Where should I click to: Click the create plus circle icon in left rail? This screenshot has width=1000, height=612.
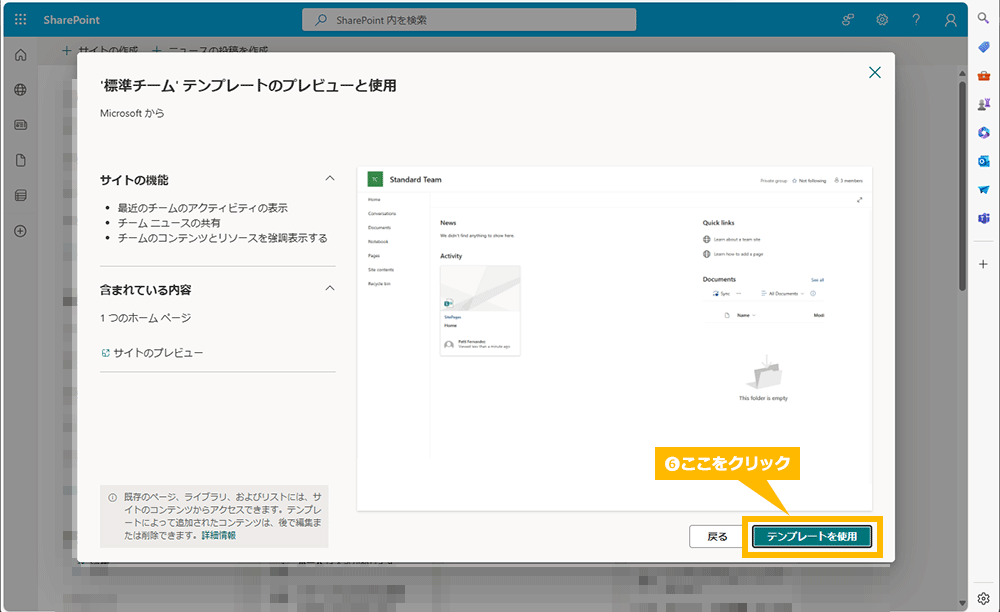click(20, 231)
